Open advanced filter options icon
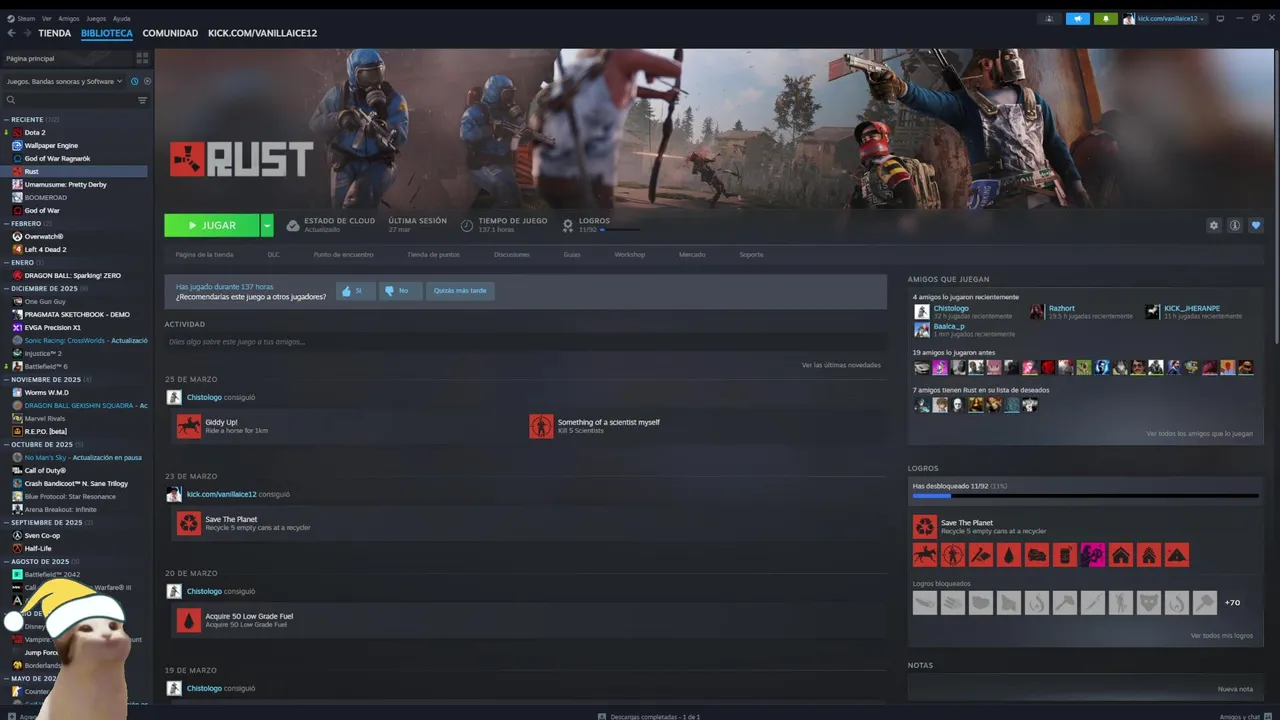Image resolution: width=1280 pixels, height=720 pixels. (x=142, y=100)
